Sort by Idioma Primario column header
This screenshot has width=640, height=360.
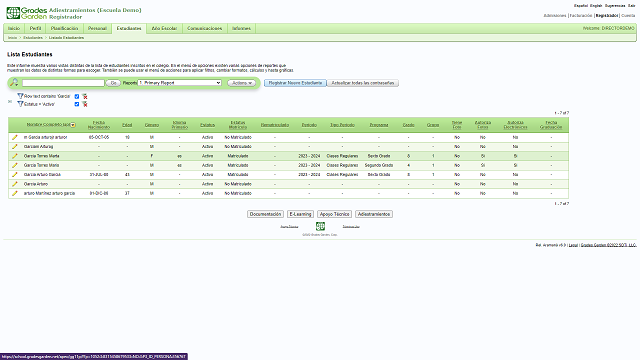click(180, 125)
